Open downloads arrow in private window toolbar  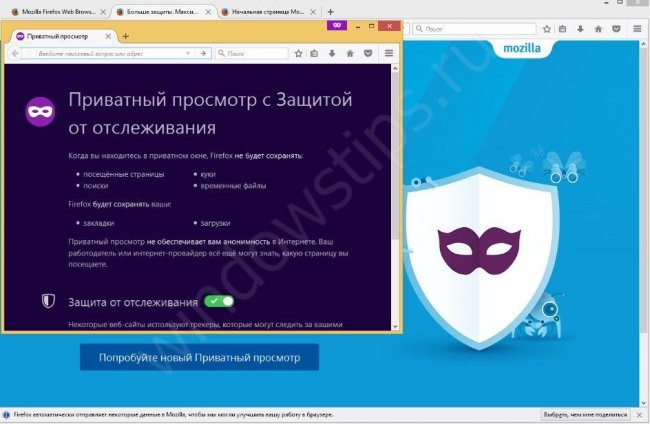[x=332, y=53]
